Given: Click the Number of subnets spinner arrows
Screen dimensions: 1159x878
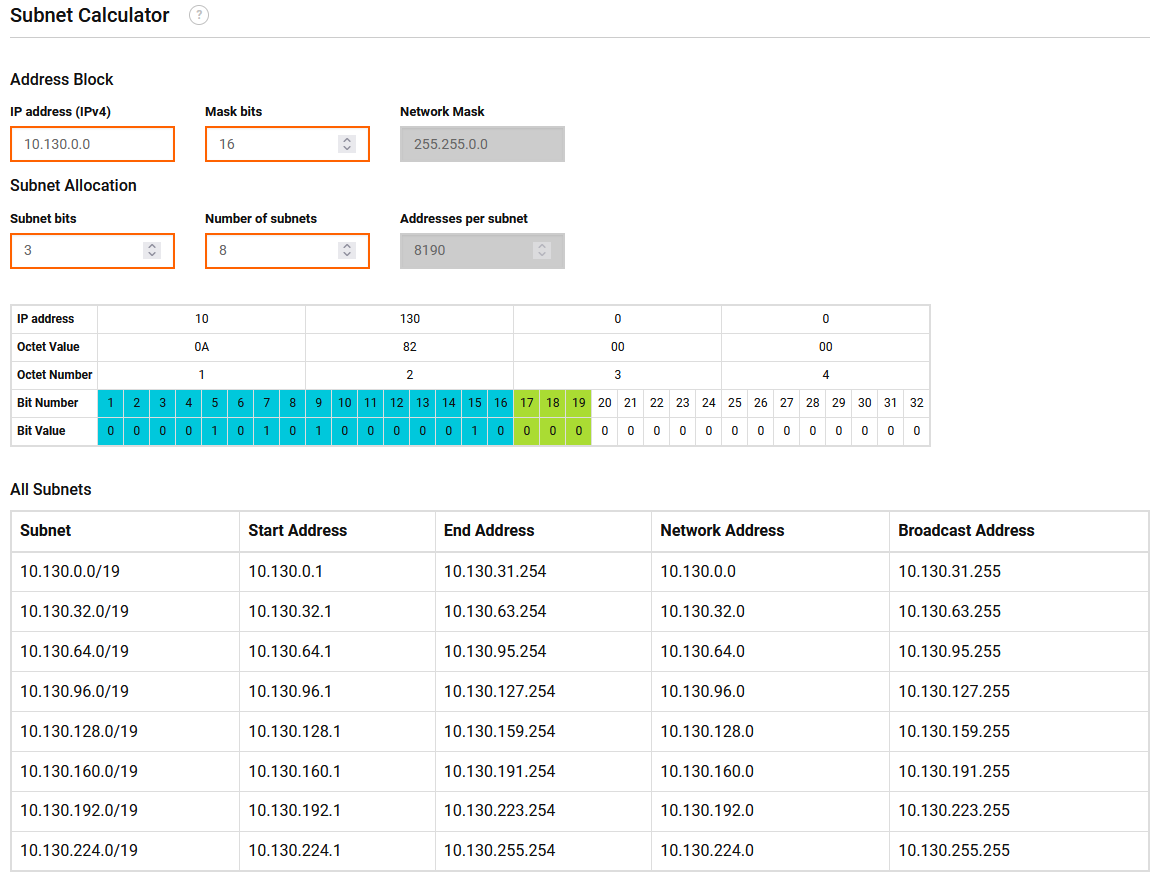Looking at the screenshot, I should [x=347, y=250].
